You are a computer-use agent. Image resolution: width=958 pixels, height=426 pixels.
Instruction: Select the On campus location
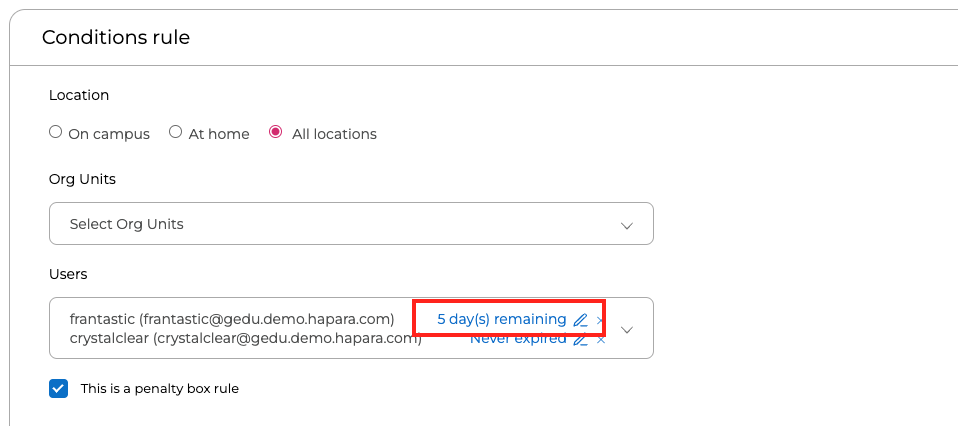click(56, 132)
